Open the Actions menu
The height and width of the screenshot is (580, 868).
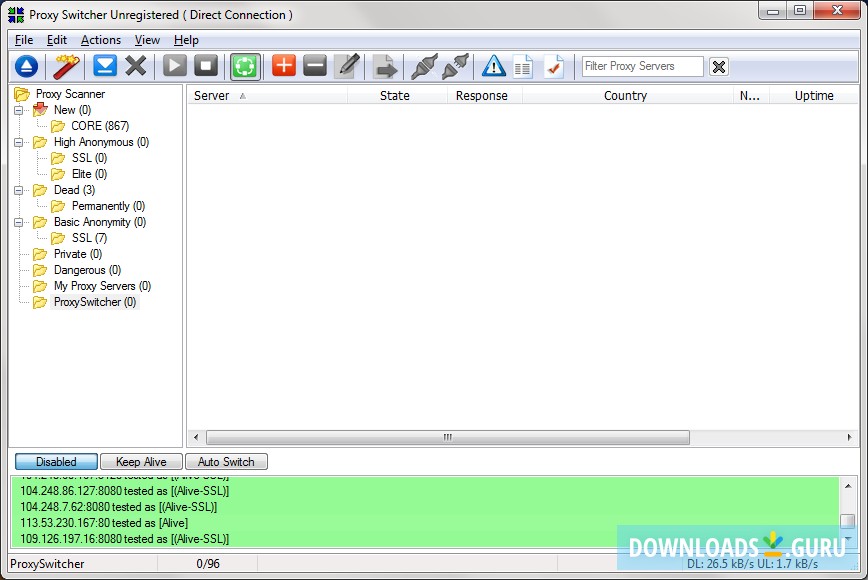point(101,40)
